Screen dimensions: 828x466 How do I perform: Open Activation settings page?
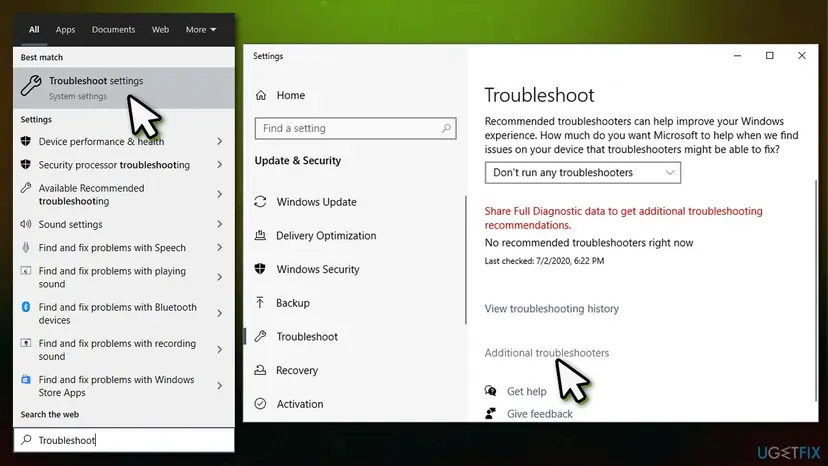300,404
